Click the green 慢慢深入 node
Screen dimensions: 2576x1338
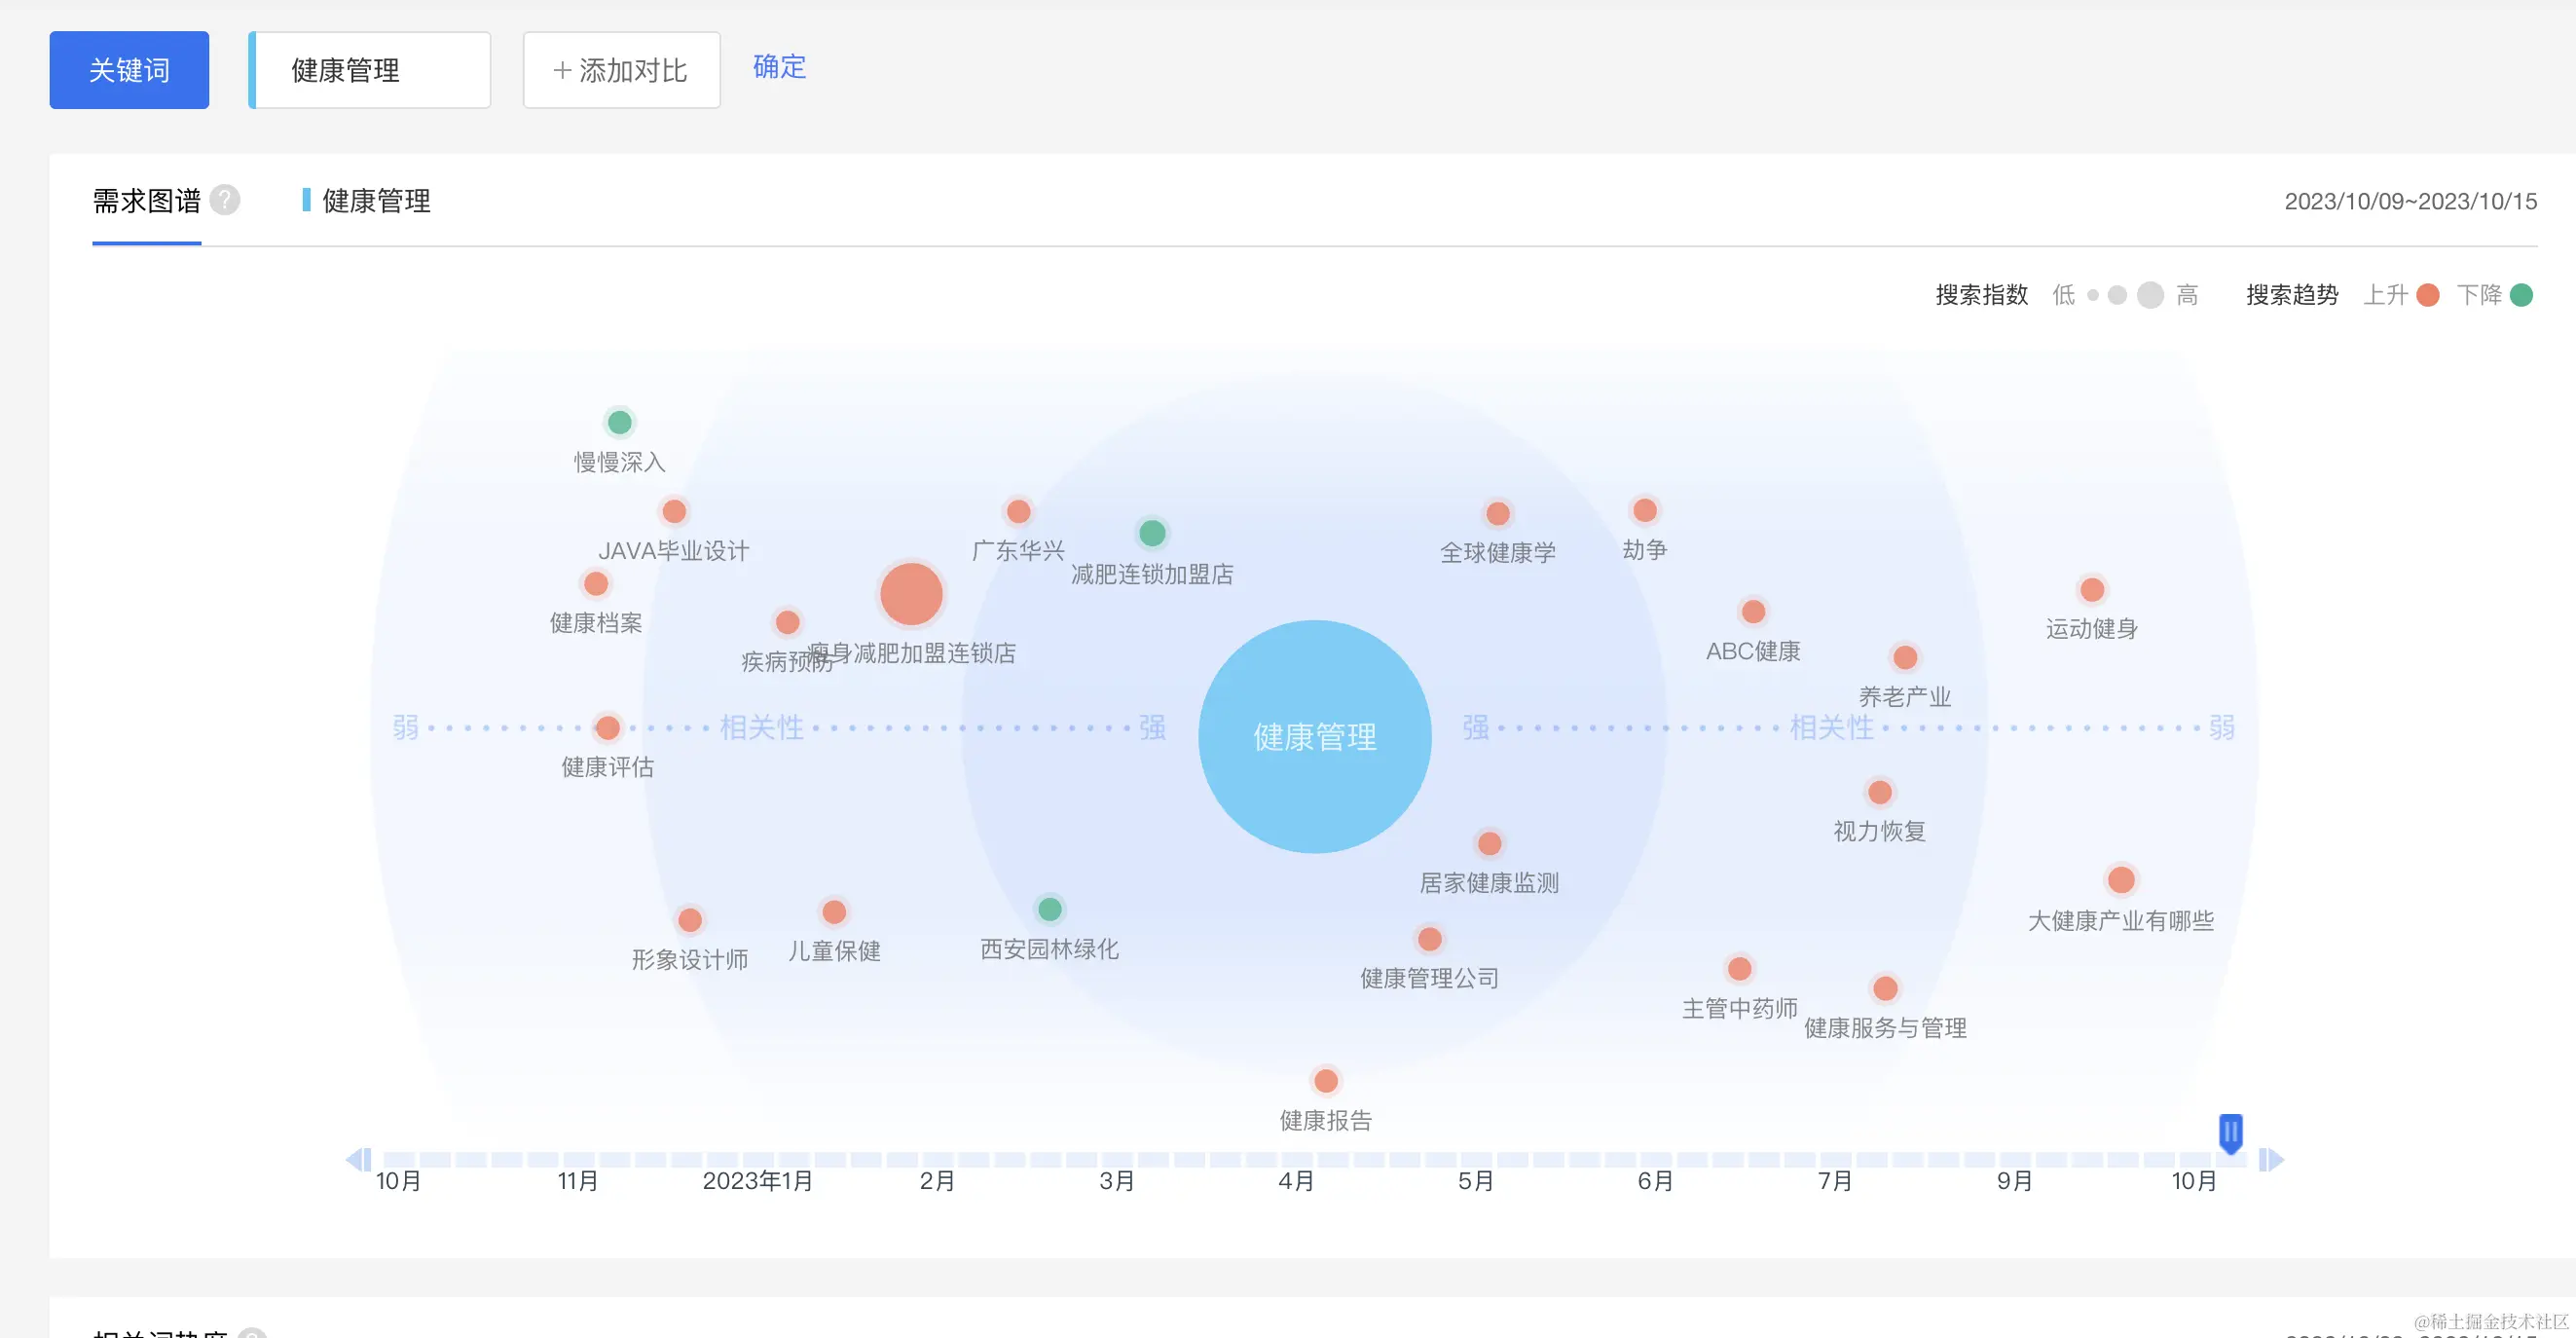[x=620, y=423]
